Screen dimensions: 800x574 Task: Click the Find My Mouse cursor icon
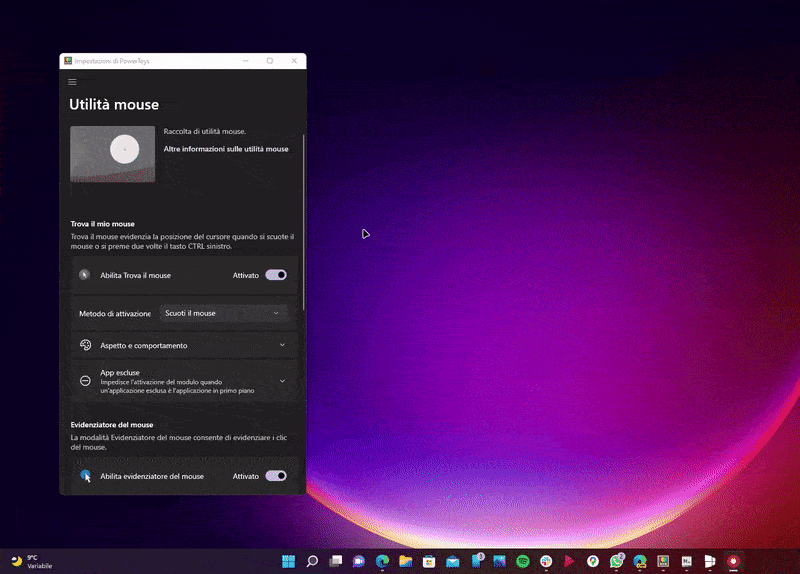[85, 275]
